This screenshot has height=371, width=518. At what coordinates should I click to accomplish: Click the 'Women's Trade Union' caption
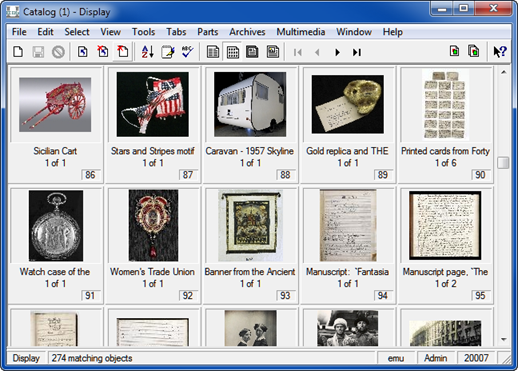pyautogui.click(x=152, y=272)
